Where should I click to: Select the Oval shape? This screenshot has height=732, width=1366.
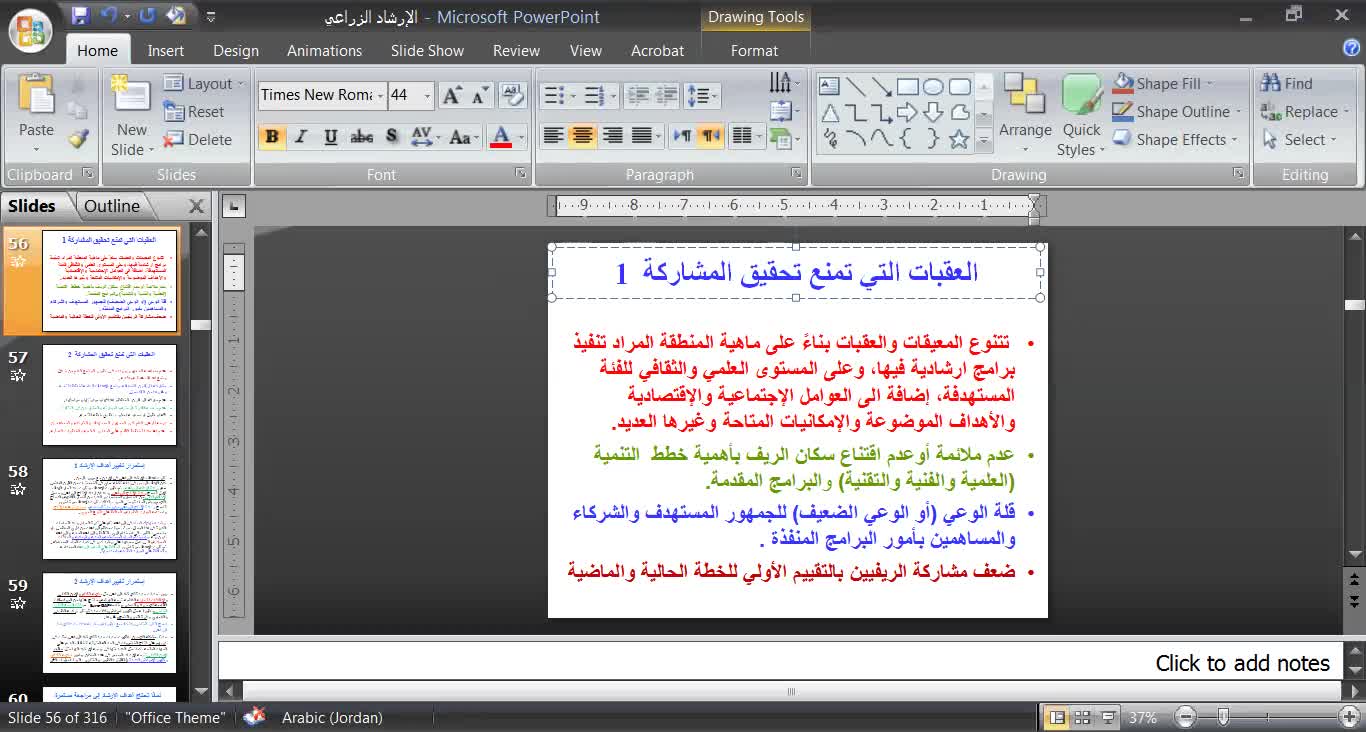pyautogui.click(x=934, y=86)
